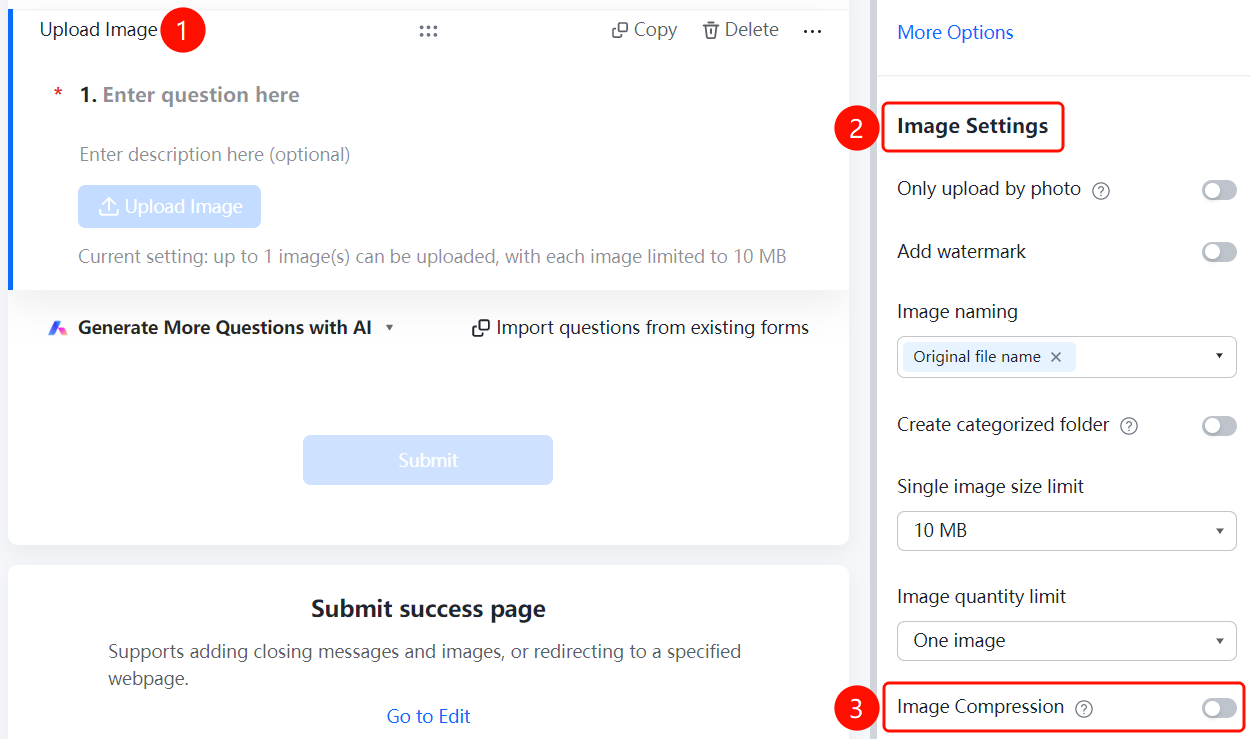Open the Image quantity limit dropdown

(x=1067, y=641)
